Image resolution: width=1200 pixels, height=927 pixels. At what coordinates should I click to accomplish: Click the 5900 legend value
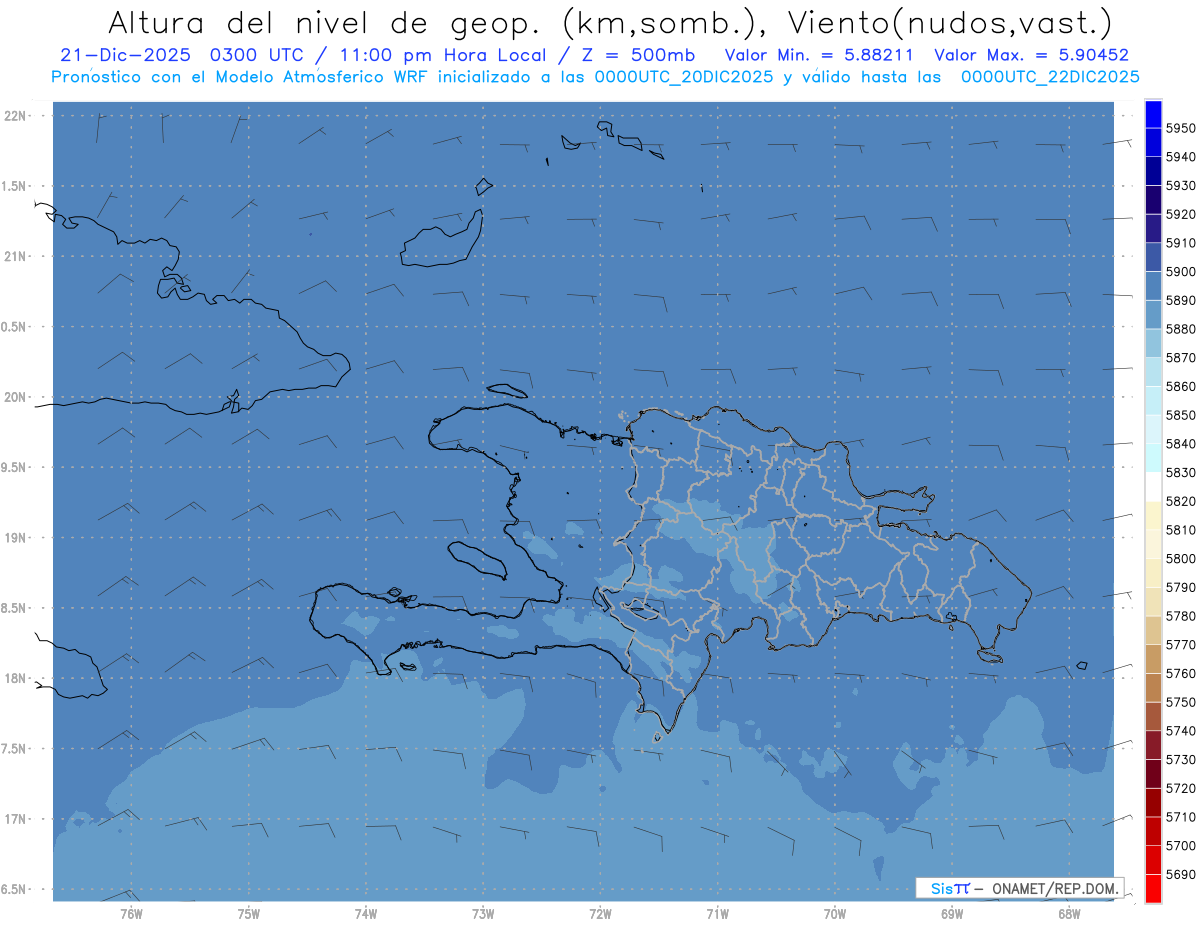point(1181,271)
